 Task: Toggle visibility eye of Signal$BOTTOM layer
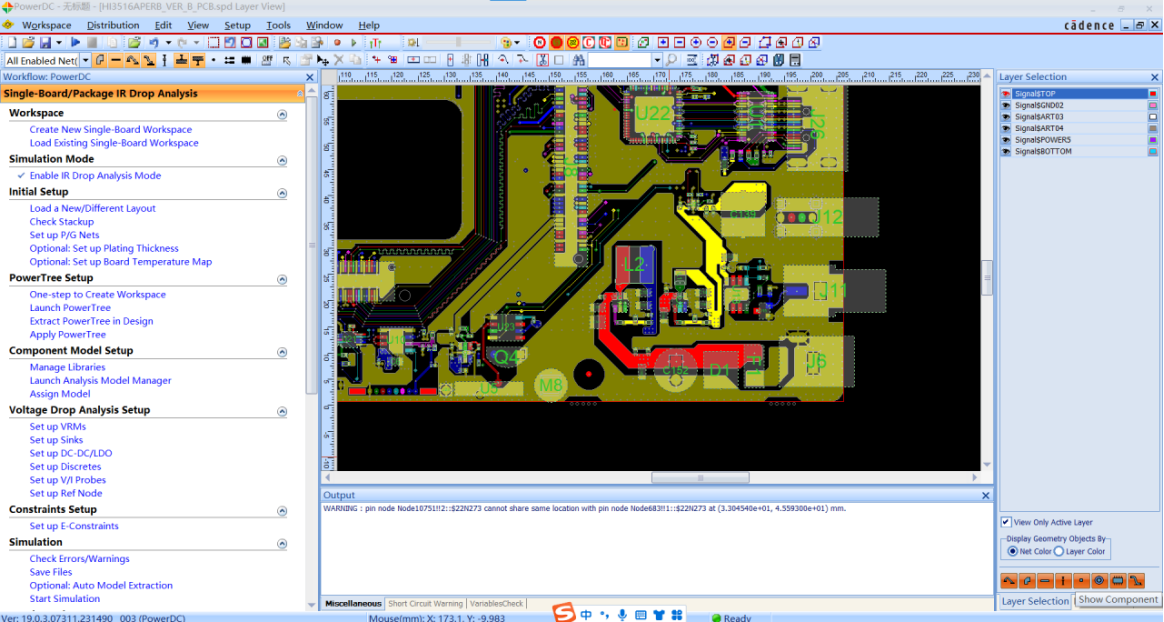click(1006, 151)
